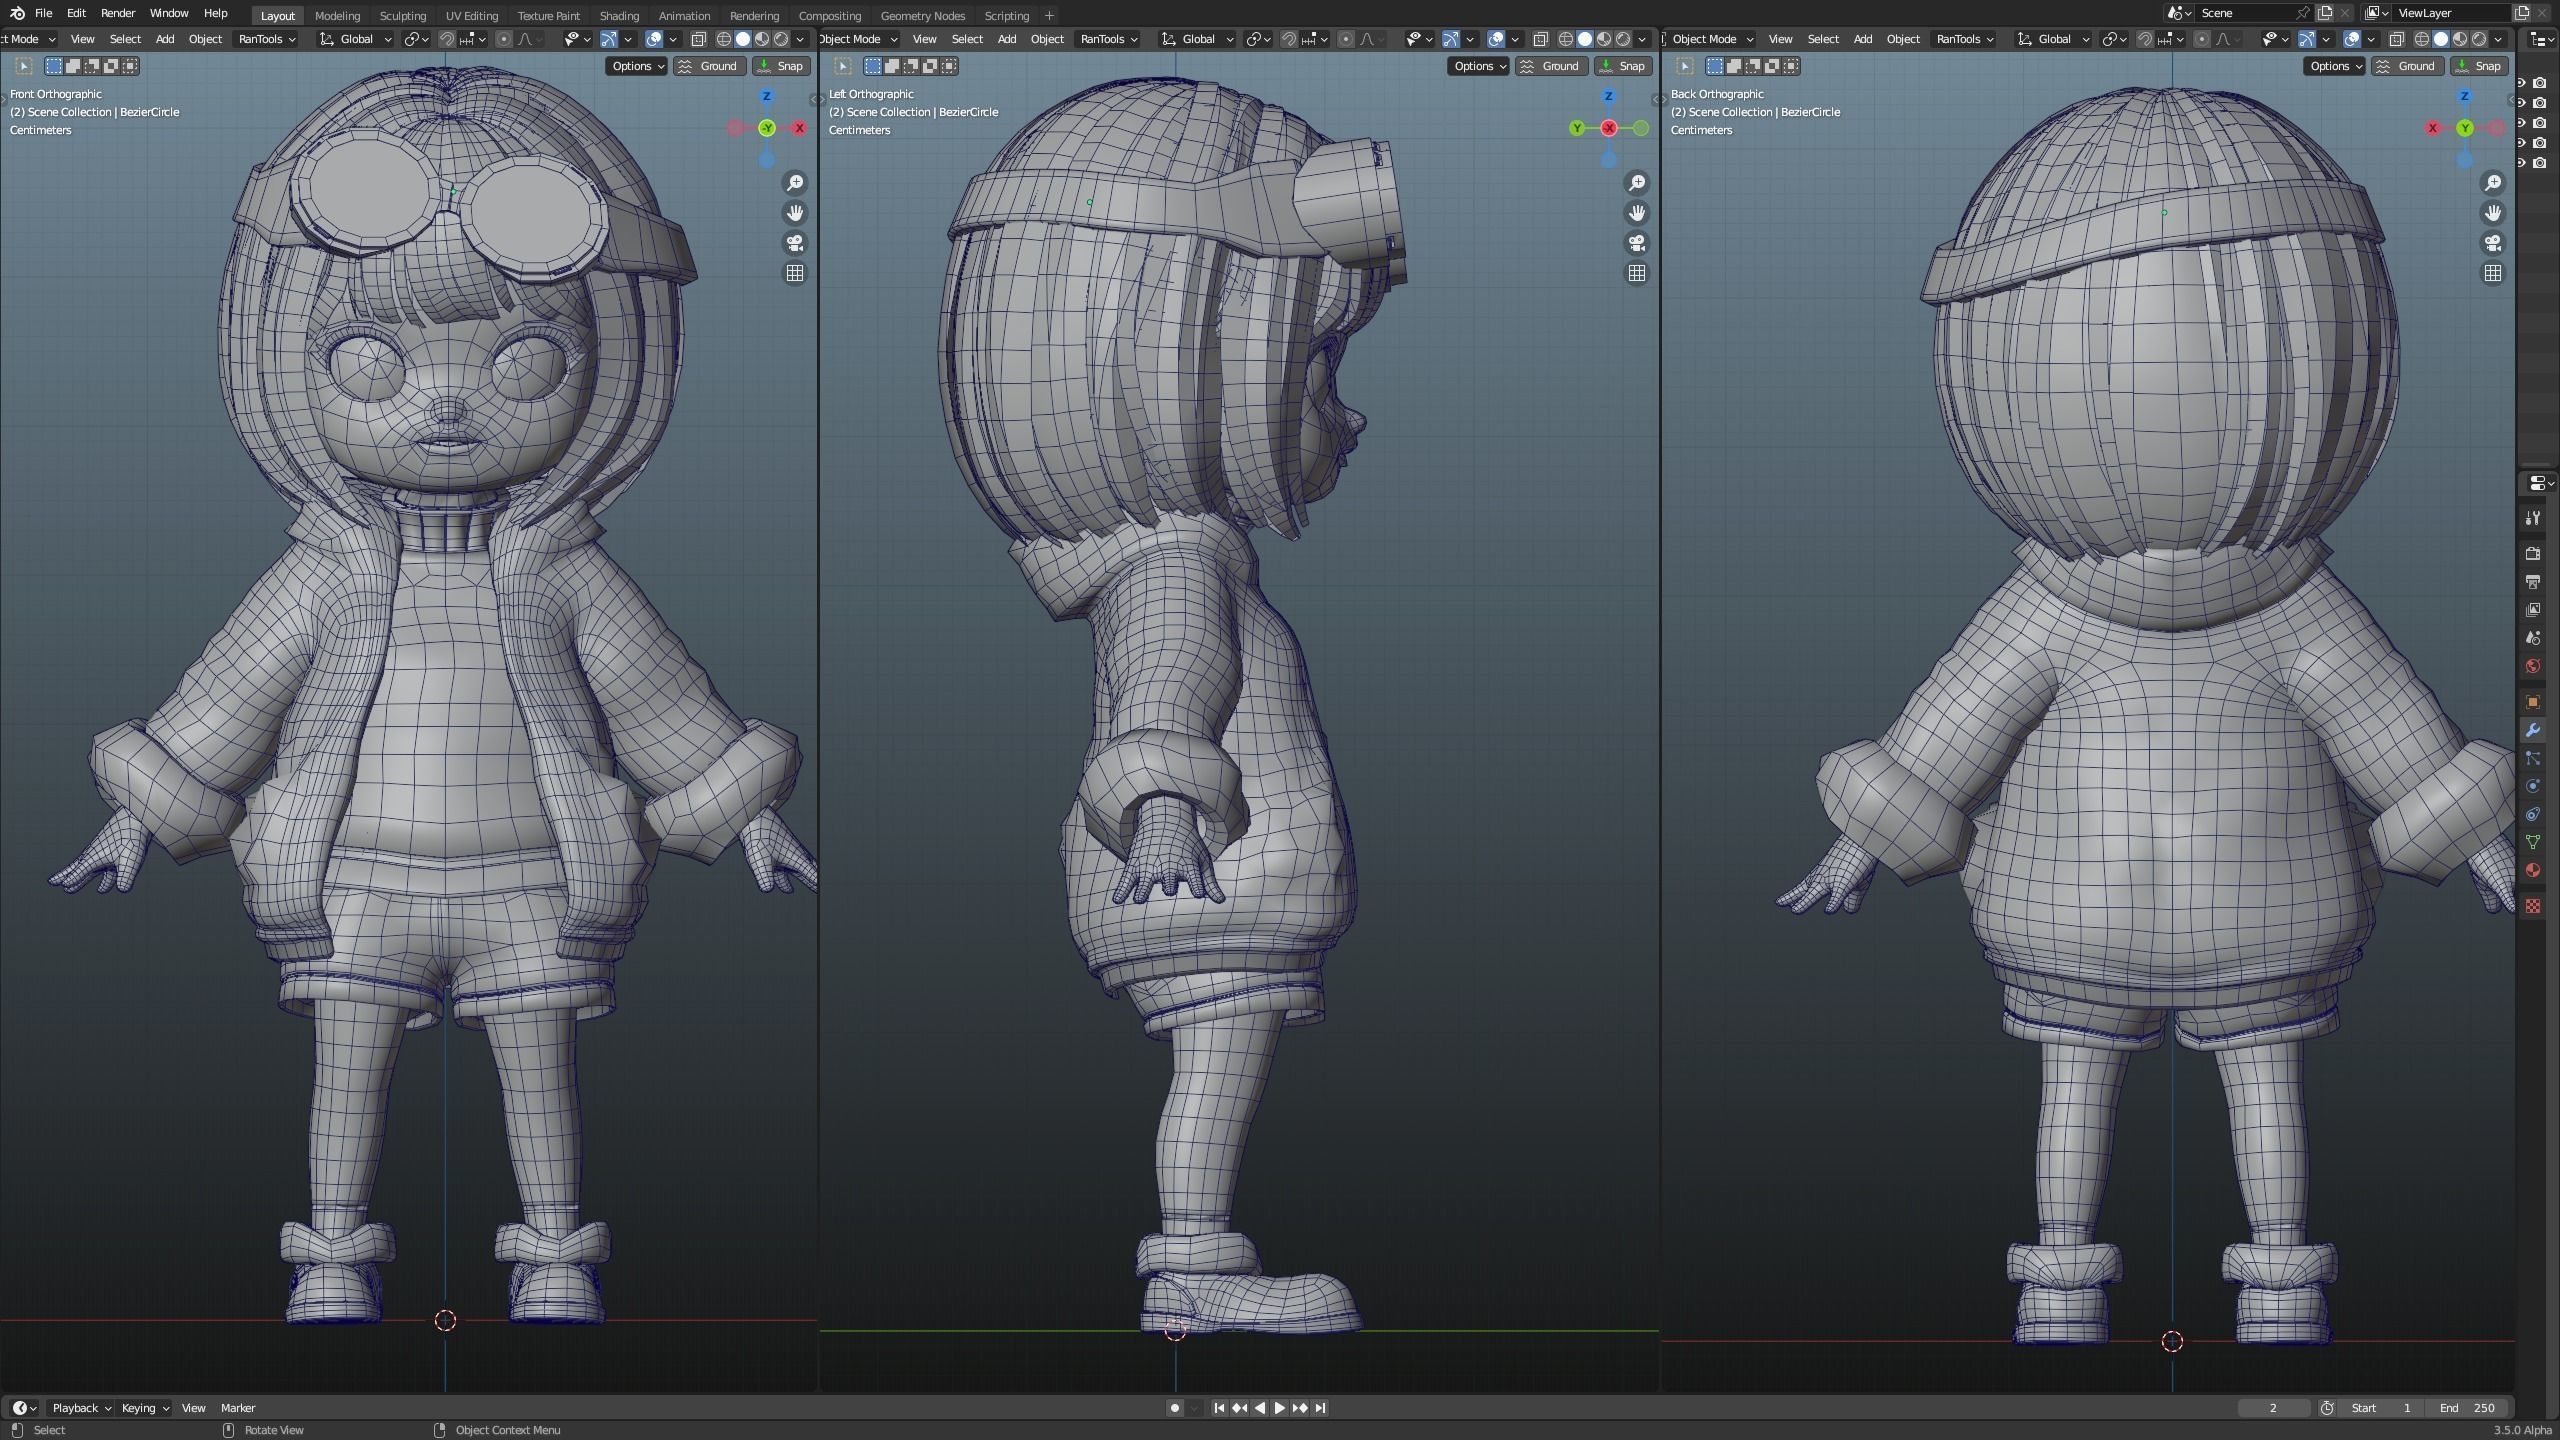2560x1440 pixels.
Task: Click the Z axis on Left viewport gizmo
Action: (x=1608, y=96)
